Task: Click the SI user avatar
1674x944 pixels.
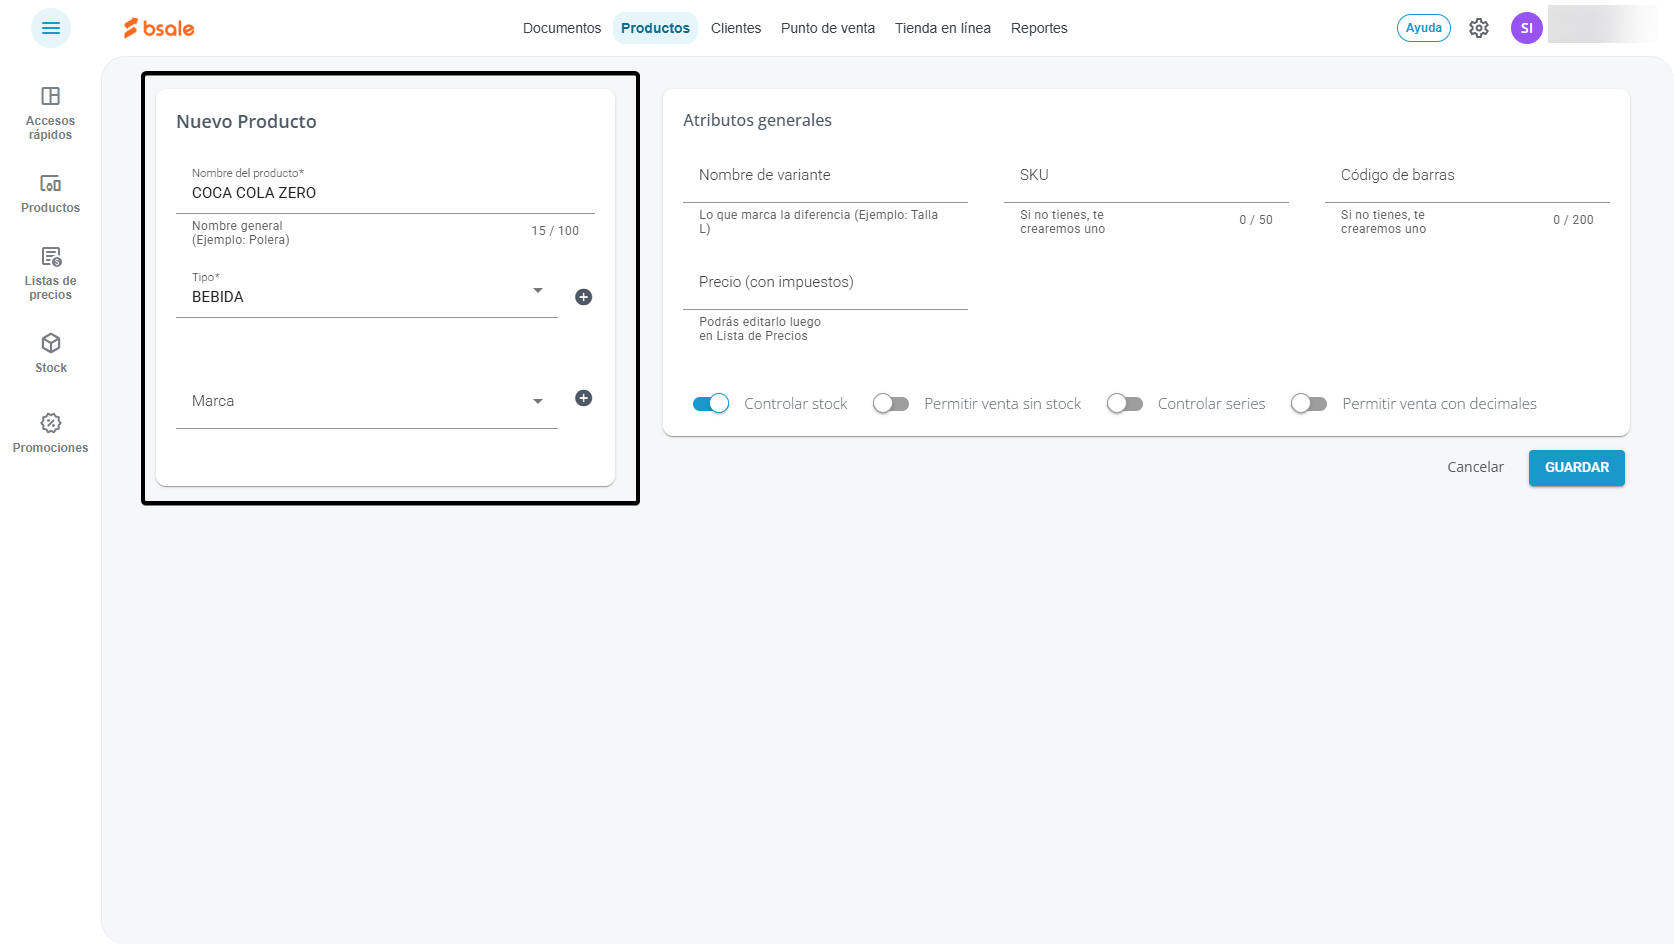Action: click(x=1527, y=28)
